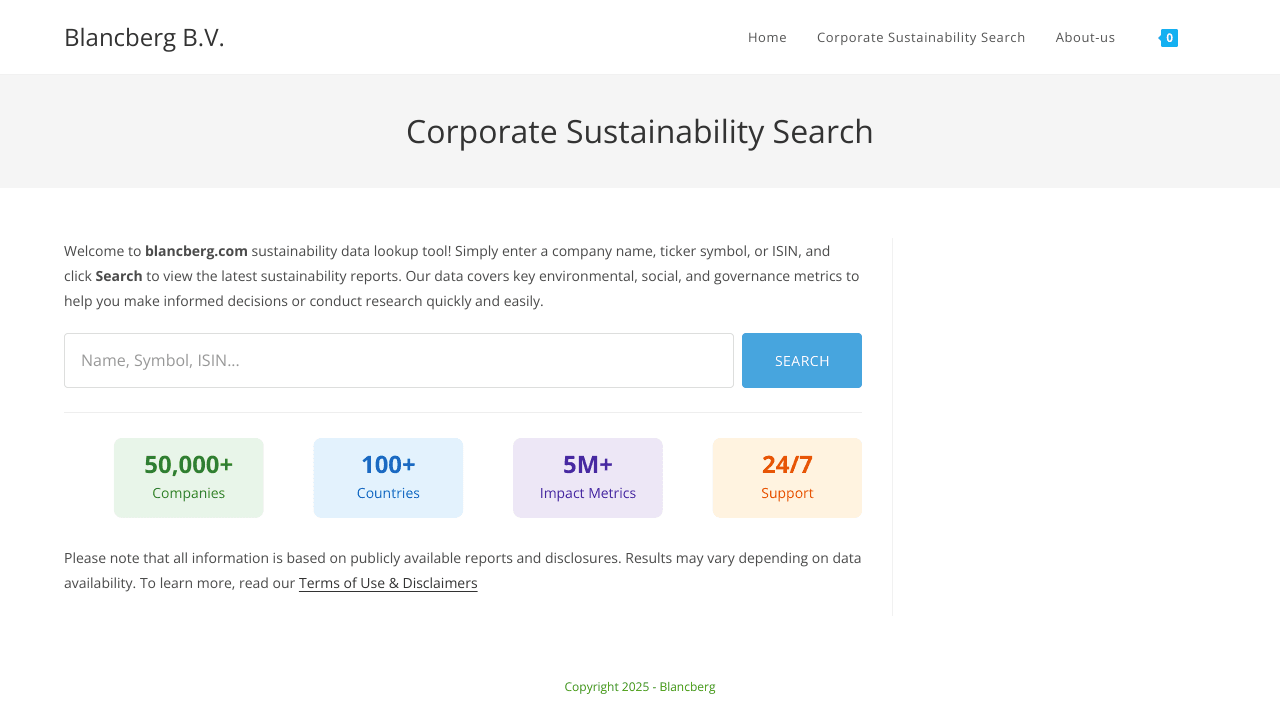Click the large Corporate Sustainability Search page heading
The width and height of the screenshot is (1280, 720).
640,132
